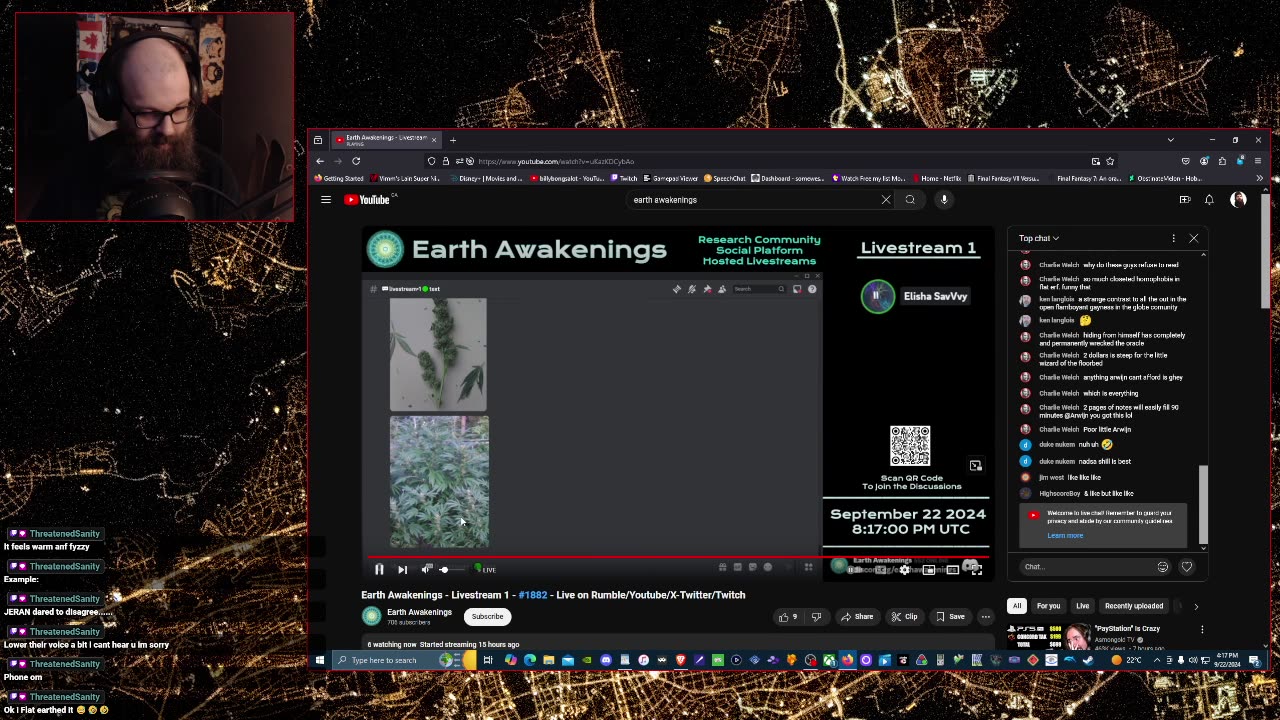The height and width of the screenshot is (720, 1280).
Task: Open Earth Awakenings channel avatar
Action: (371, 616)
